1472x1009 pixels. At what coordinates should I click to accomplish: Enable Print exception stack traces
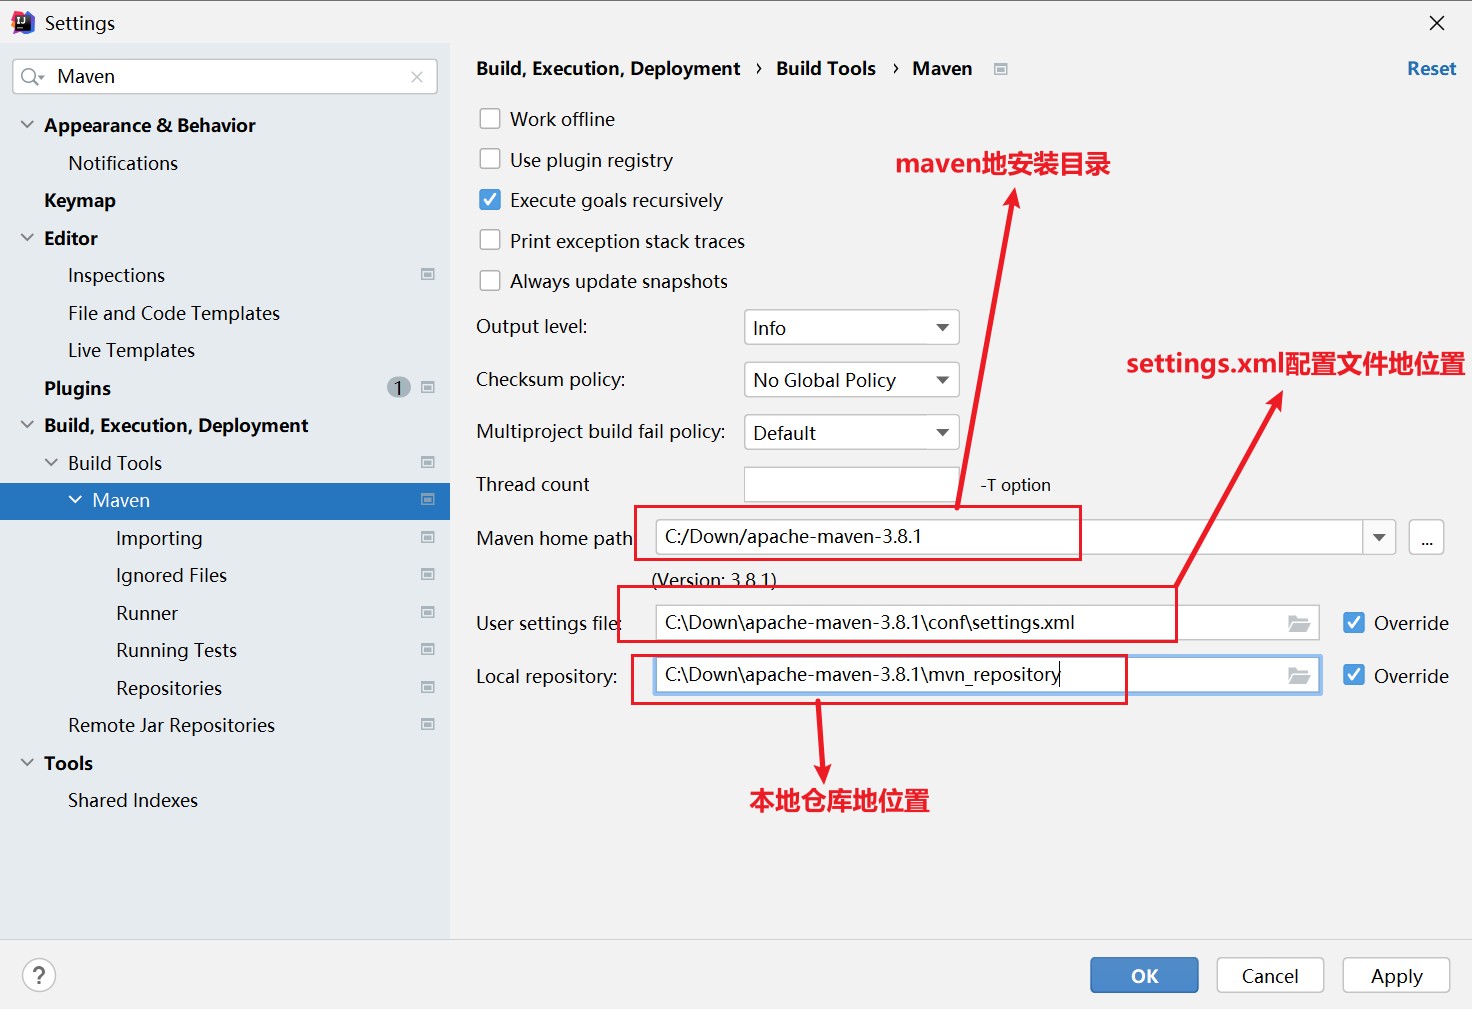click(490, 240)
